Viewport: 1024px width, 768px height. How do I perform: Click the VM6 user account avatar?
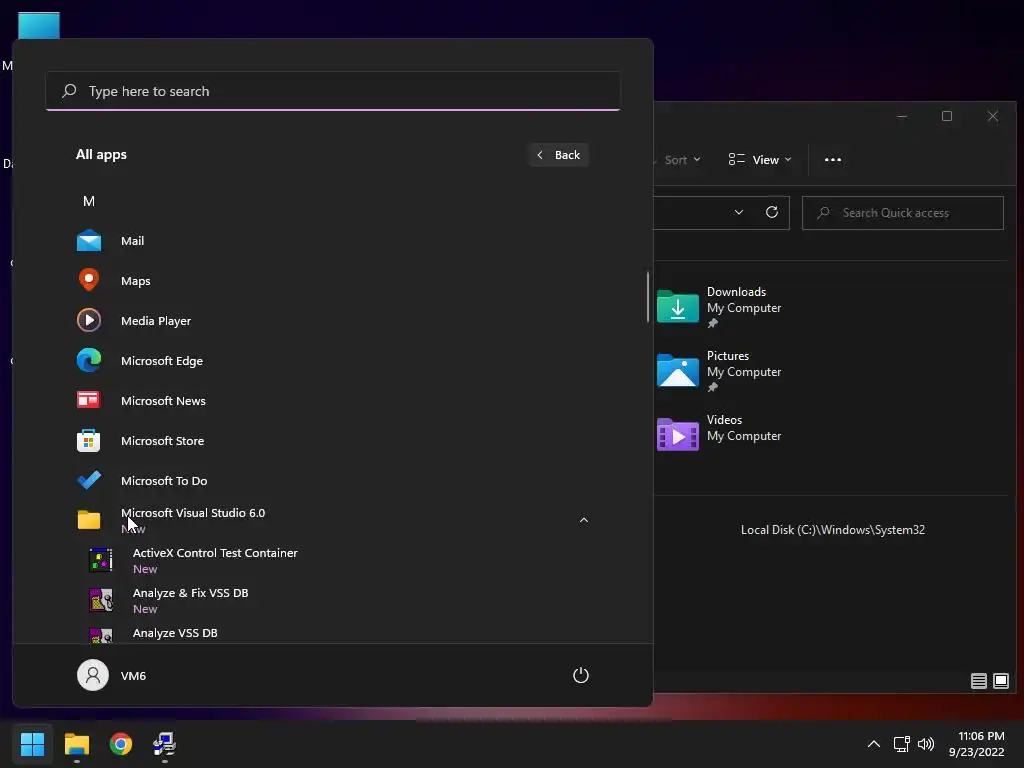coord(93,675)
